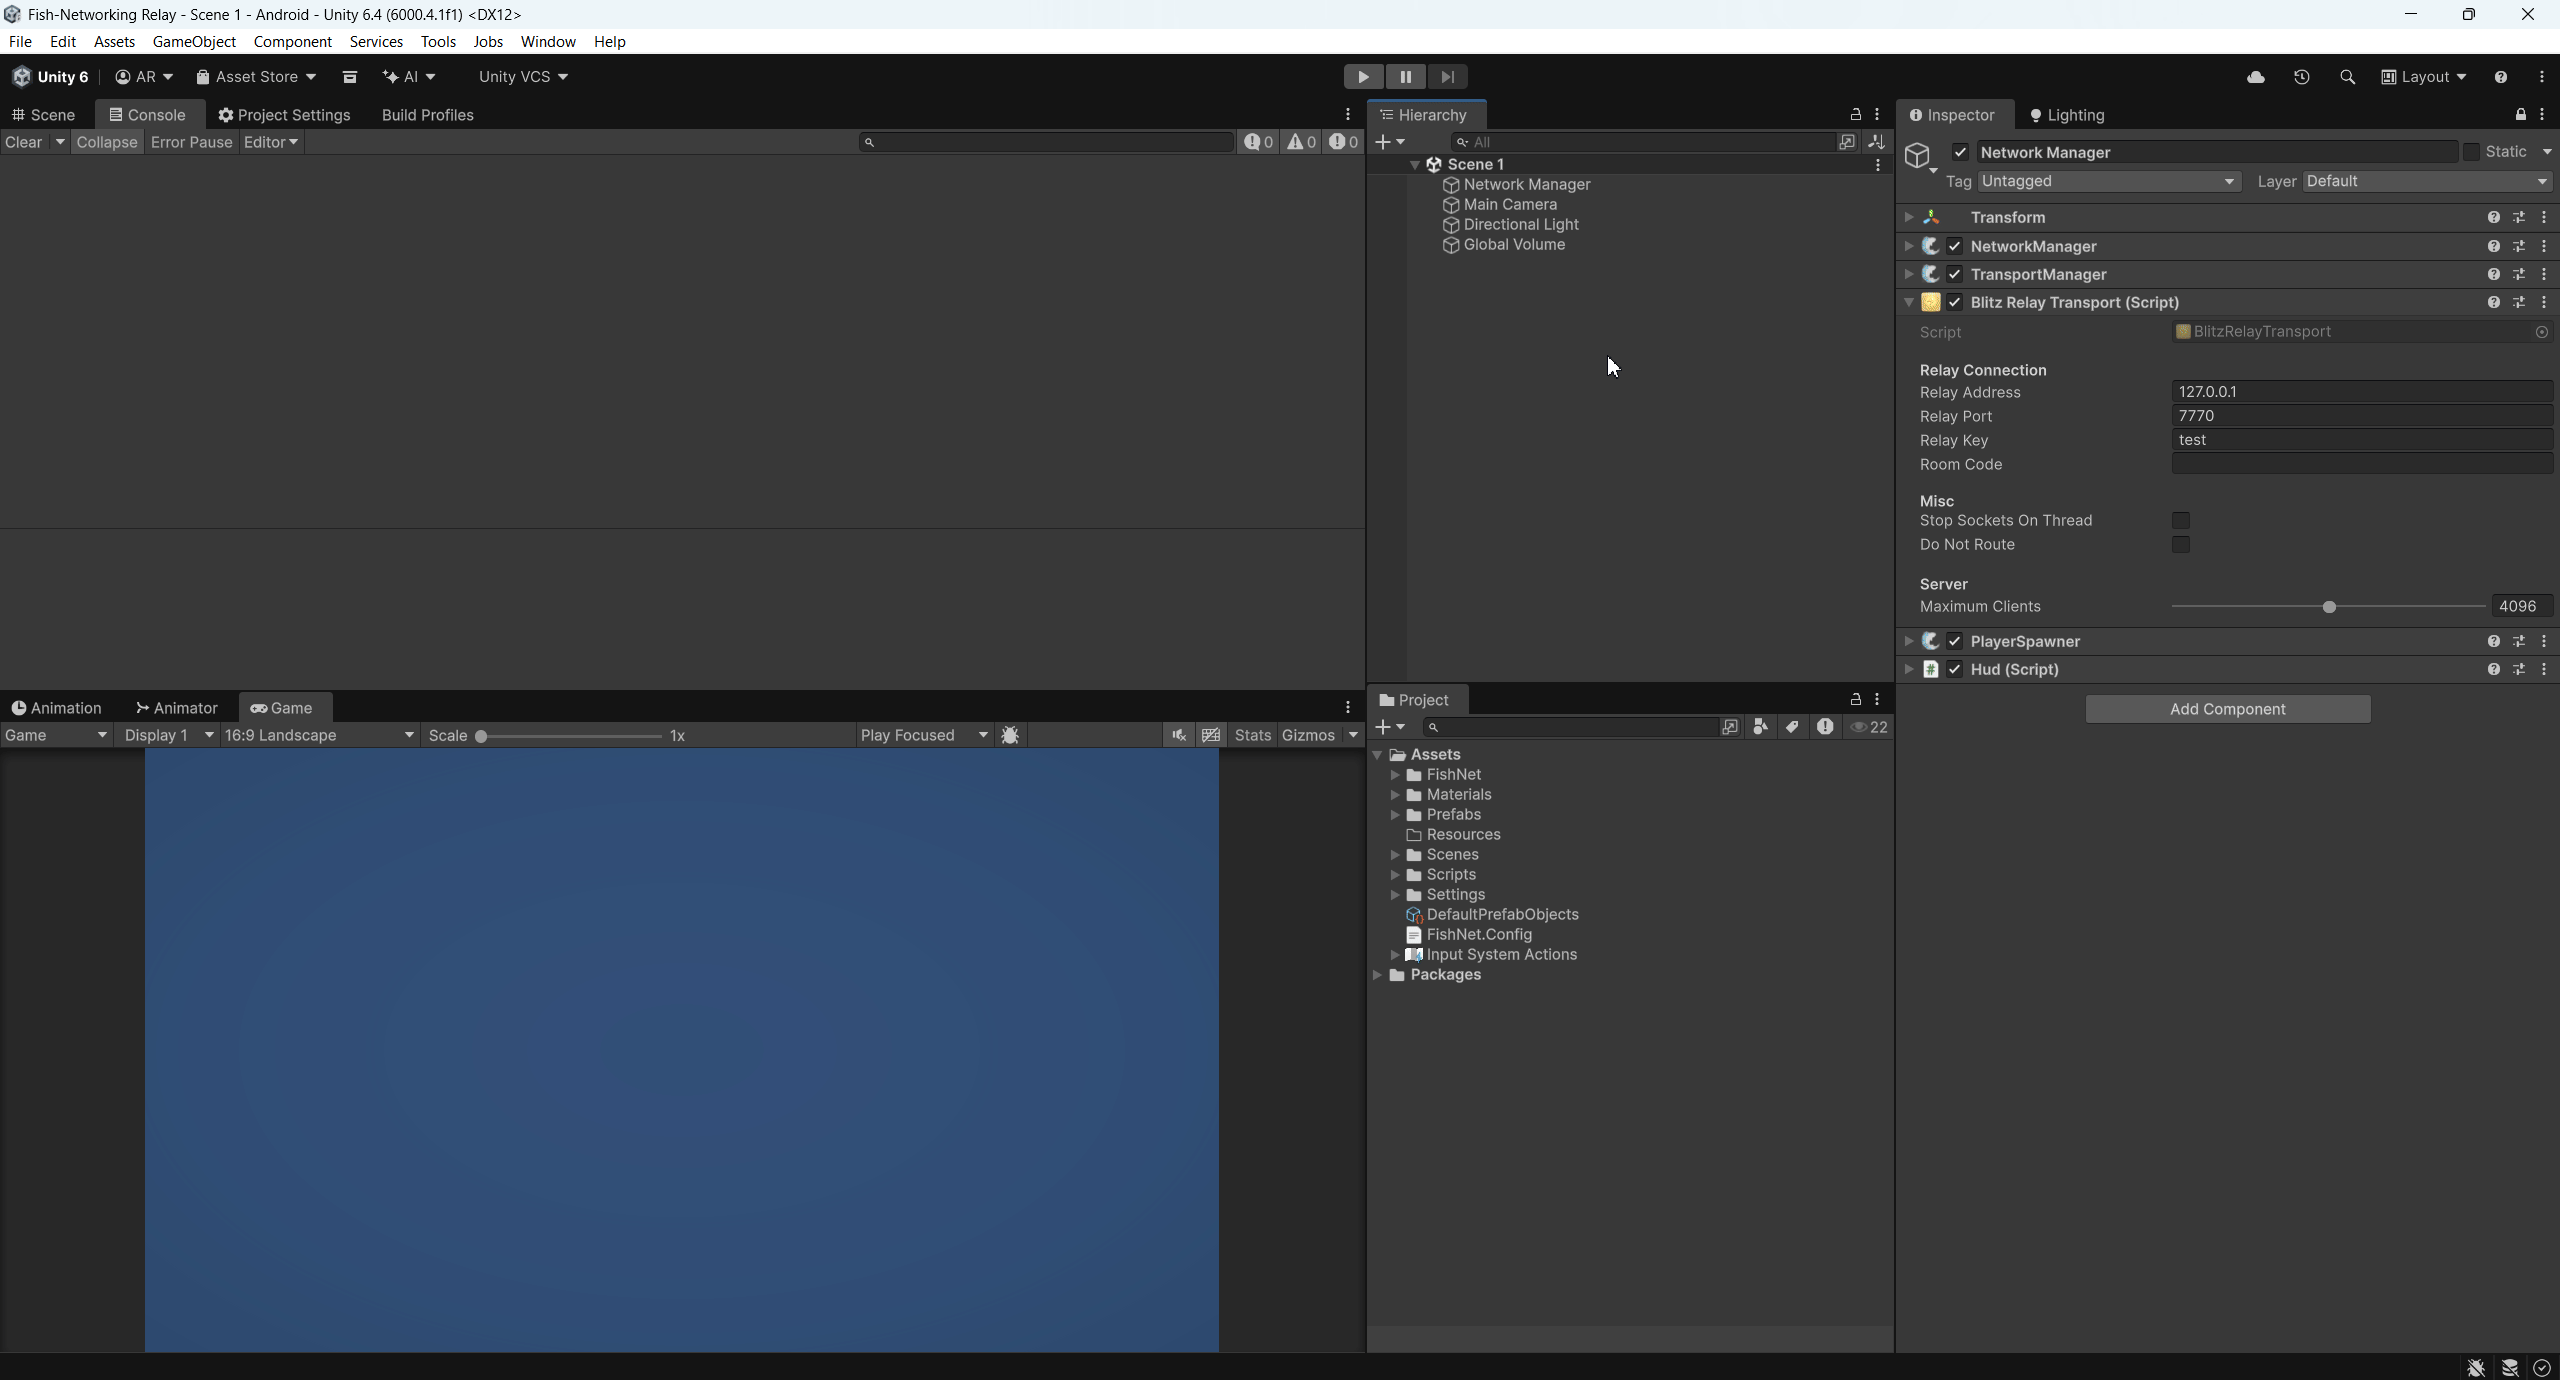Adjust the Maximum Clients slider

(x=2328, y=607)
